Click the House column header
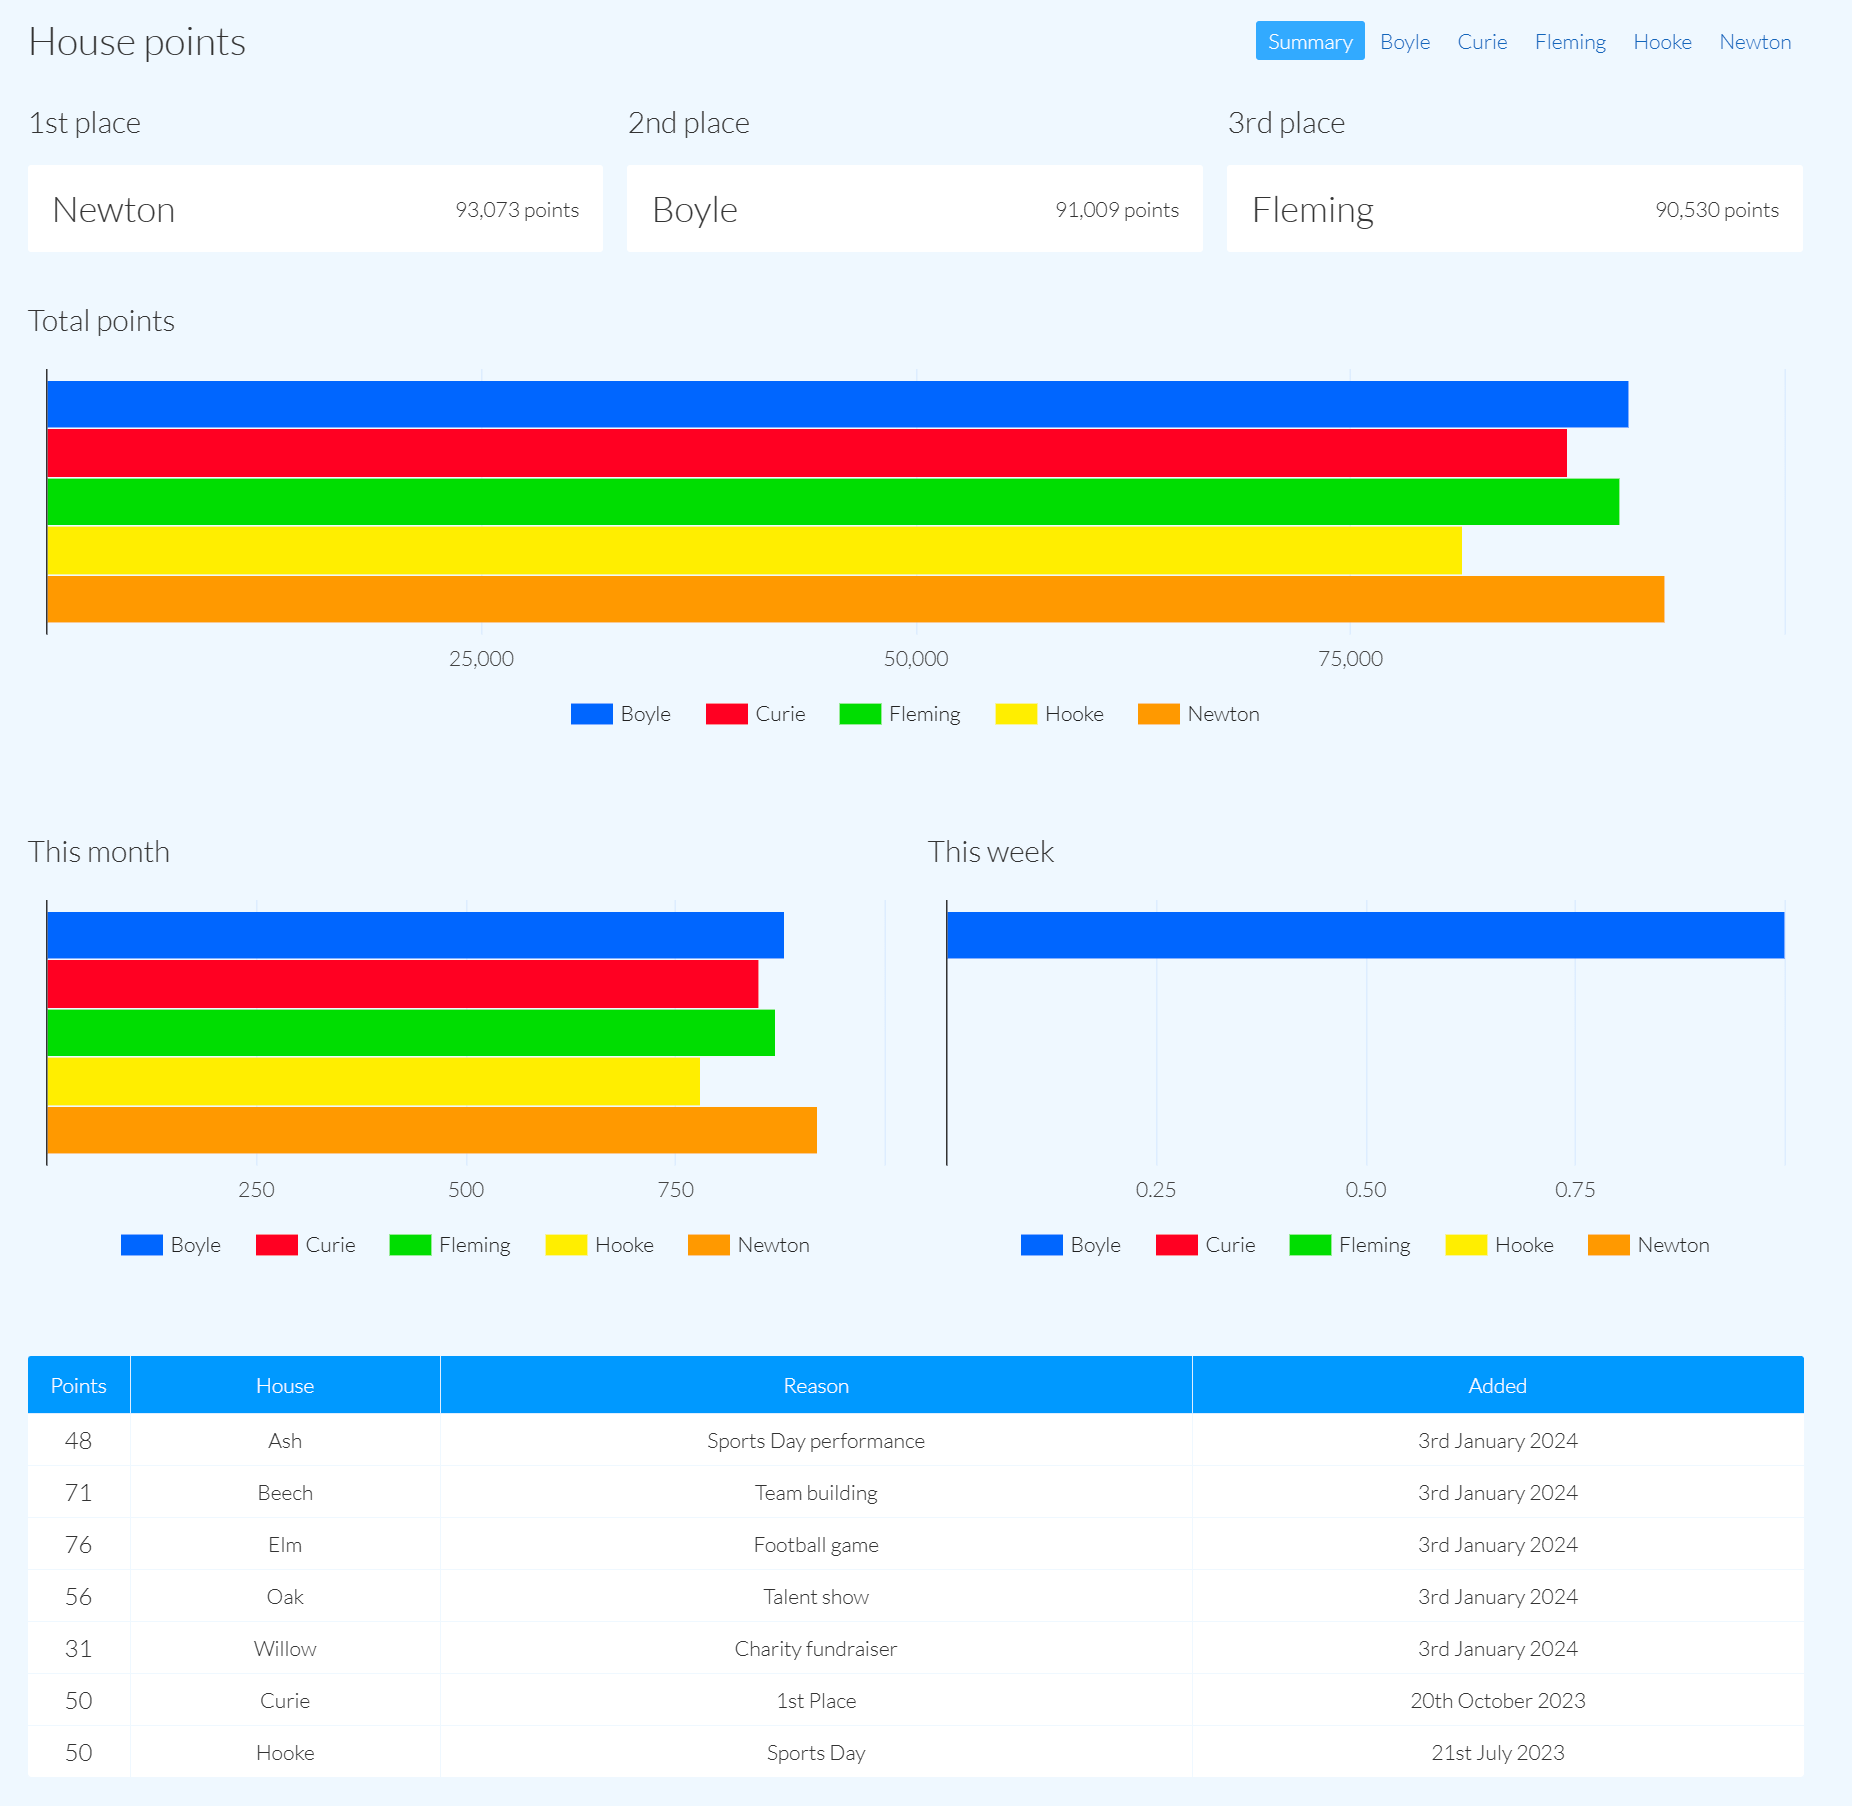This screenshot has height=1806, width=1852. [x=284, y=1385]
